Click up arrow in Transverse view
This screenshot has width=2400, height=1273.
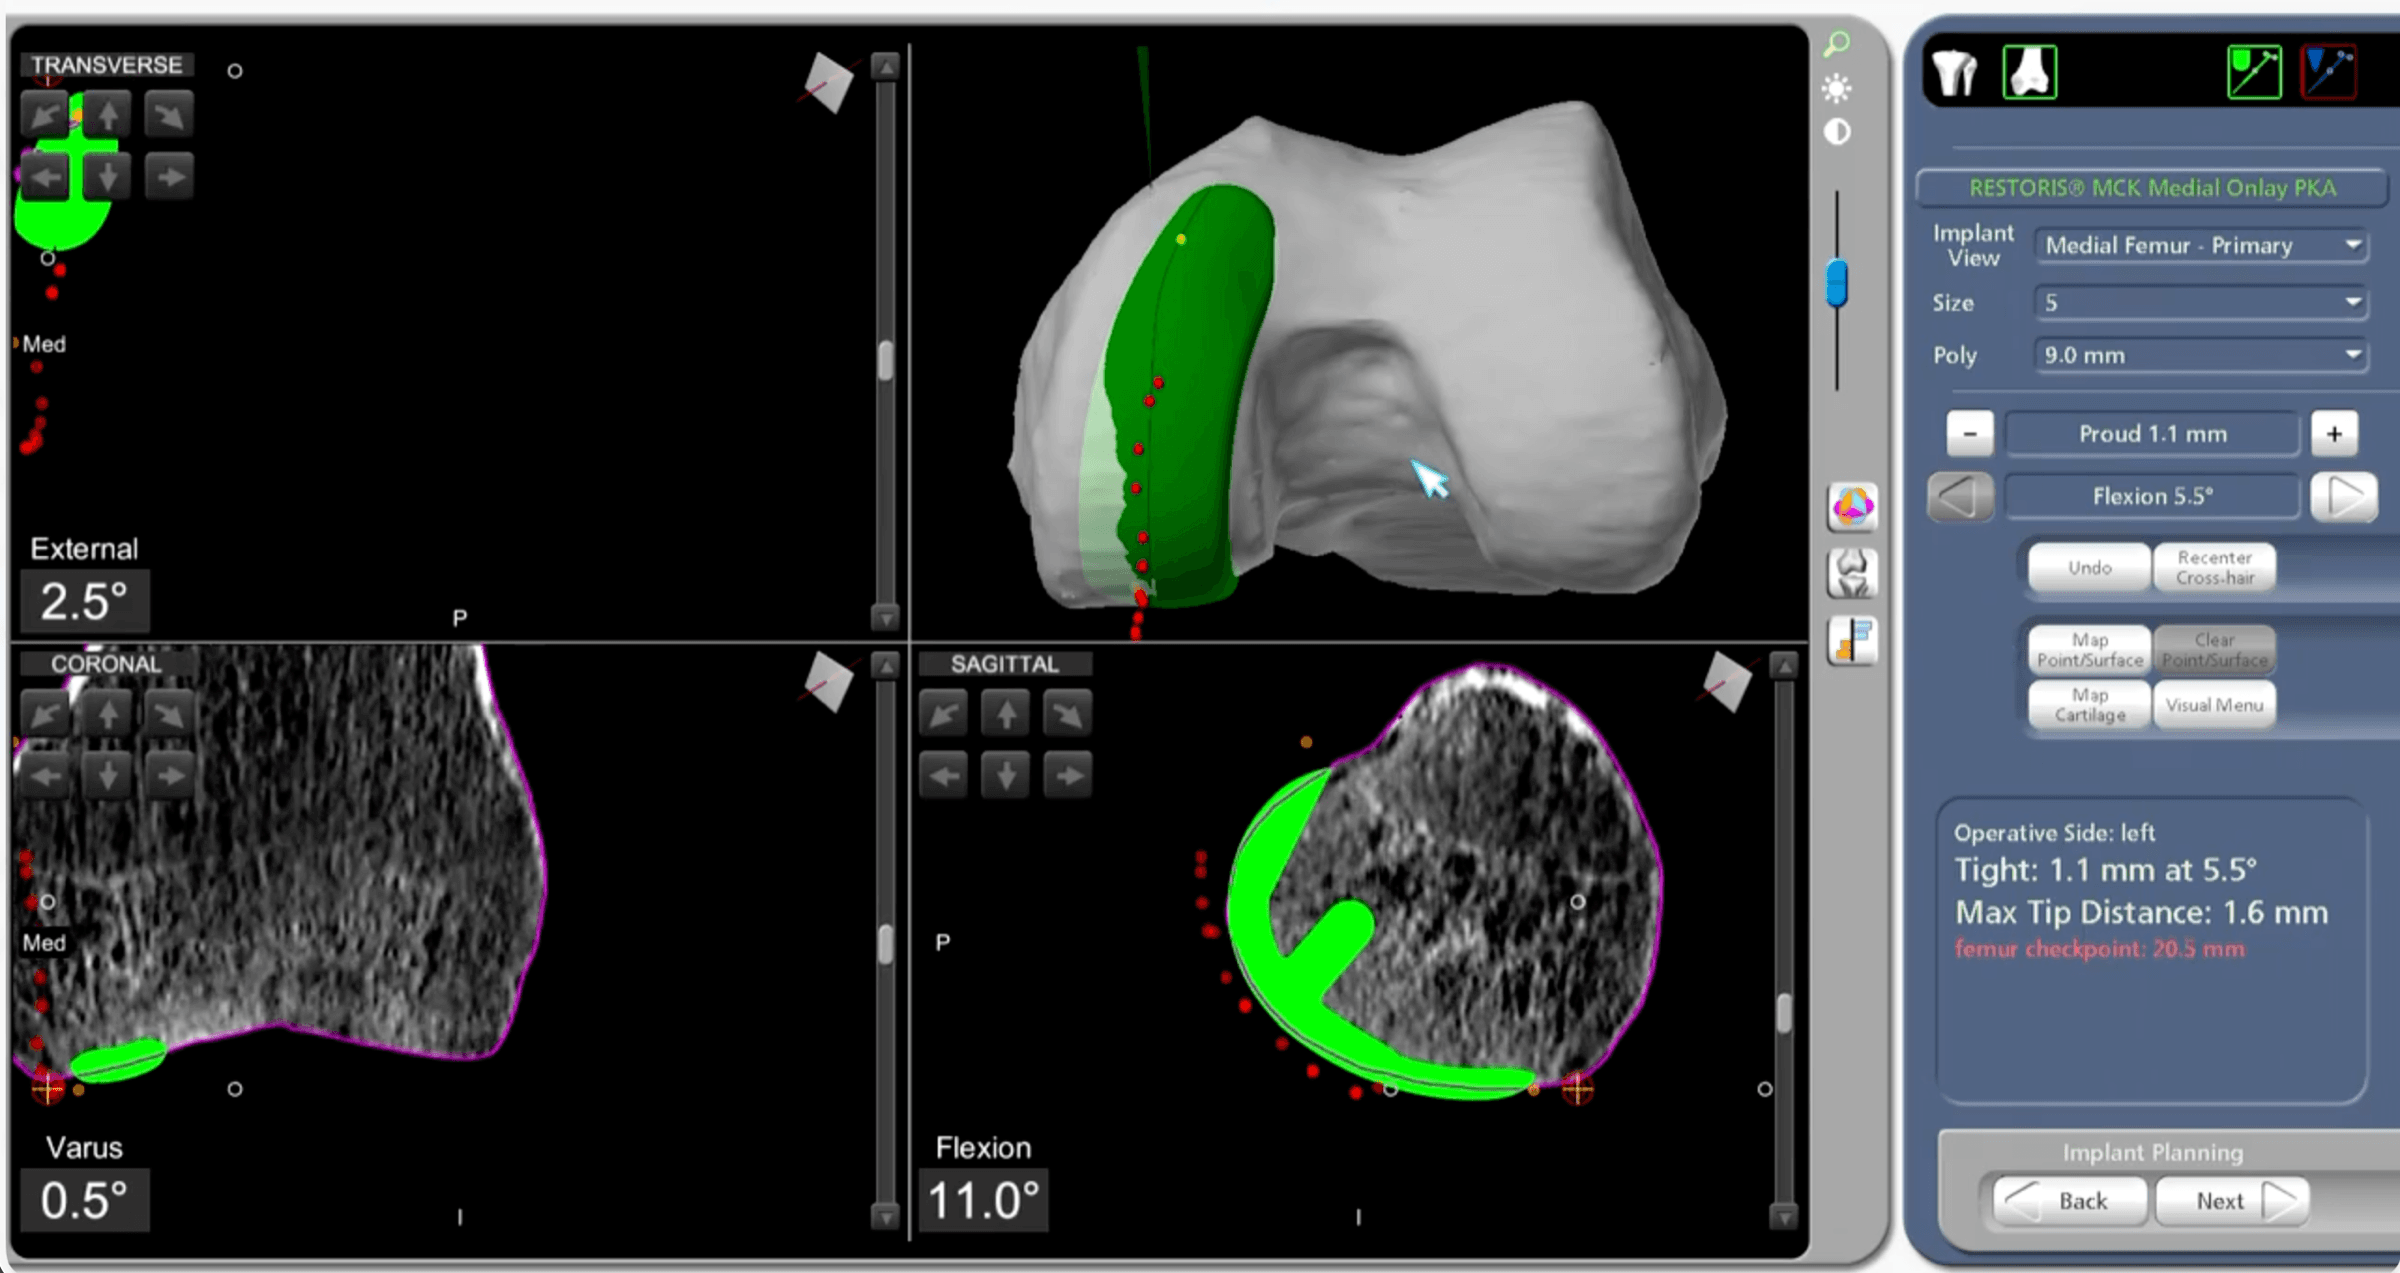click(107, 115)
